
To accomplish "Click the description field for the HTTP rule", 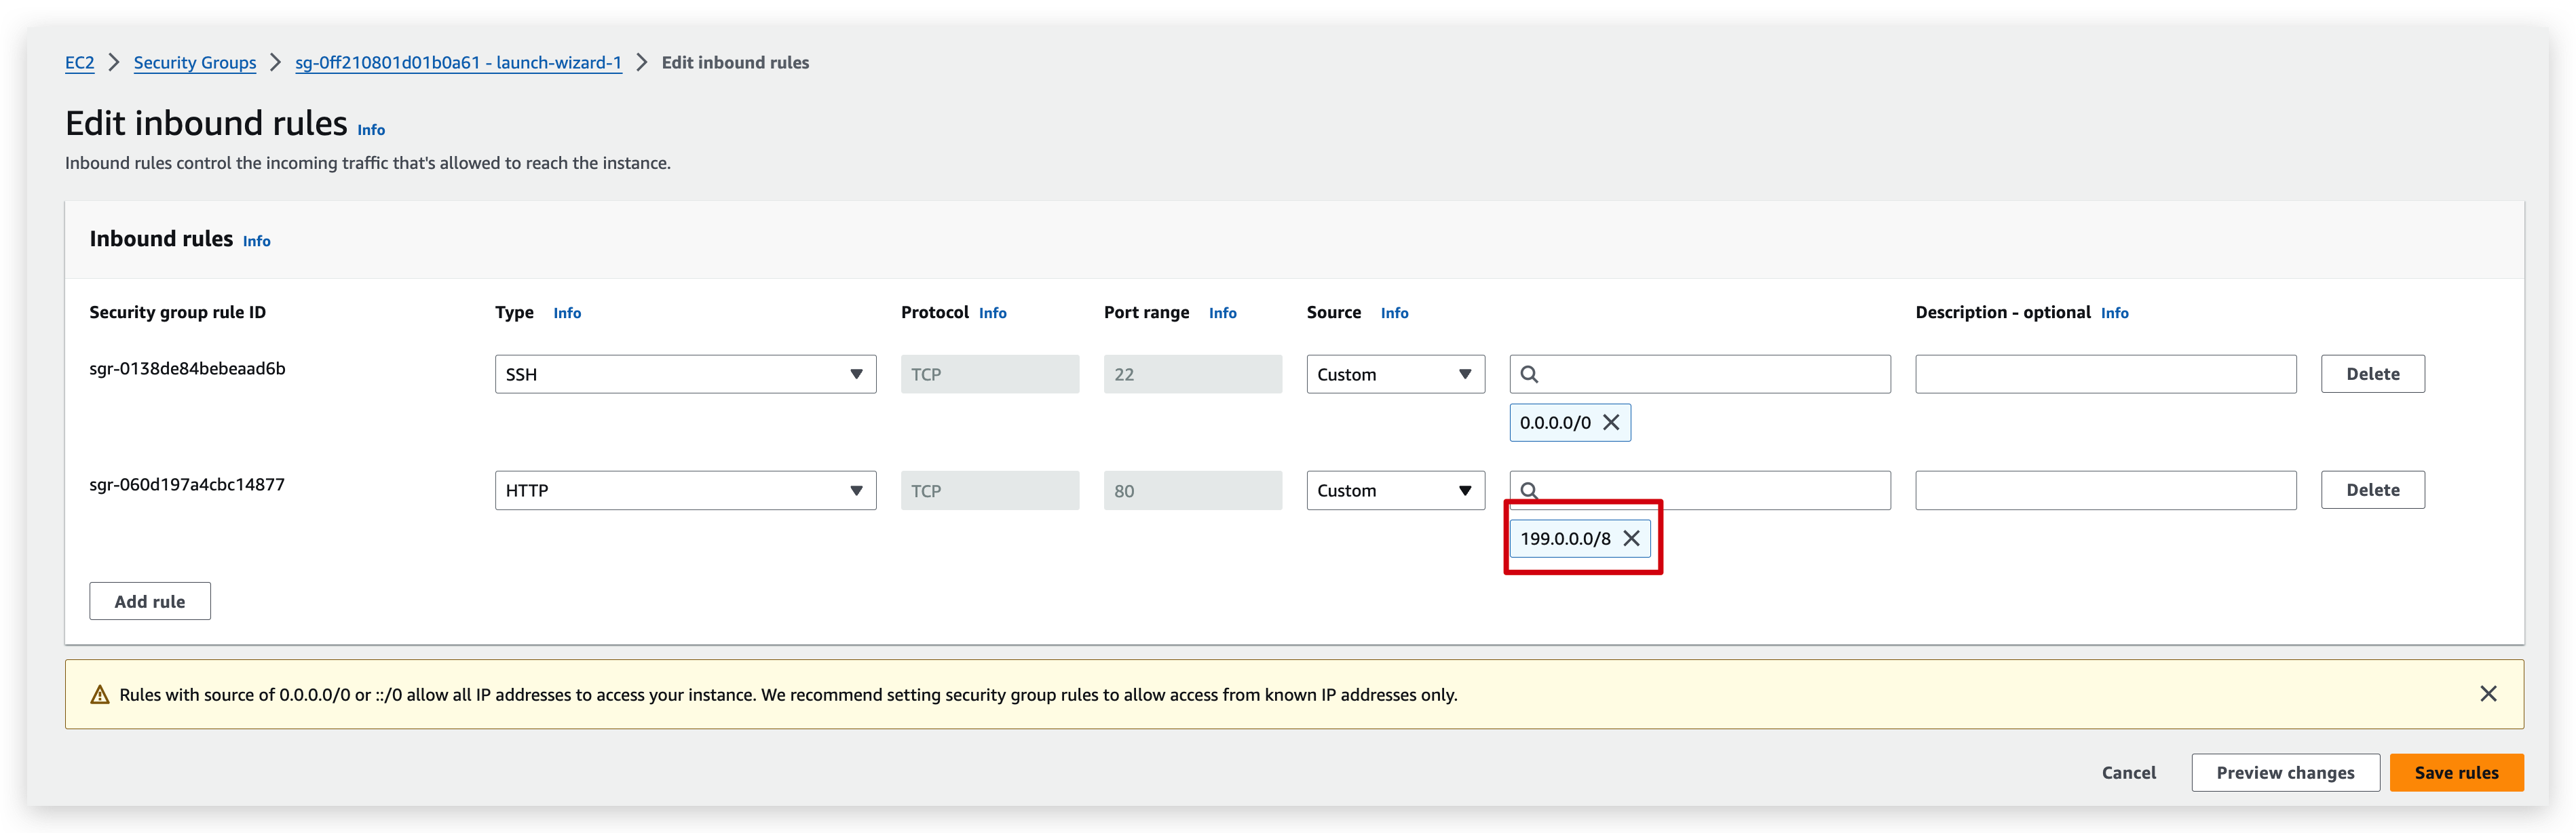I will (2105, 490).
